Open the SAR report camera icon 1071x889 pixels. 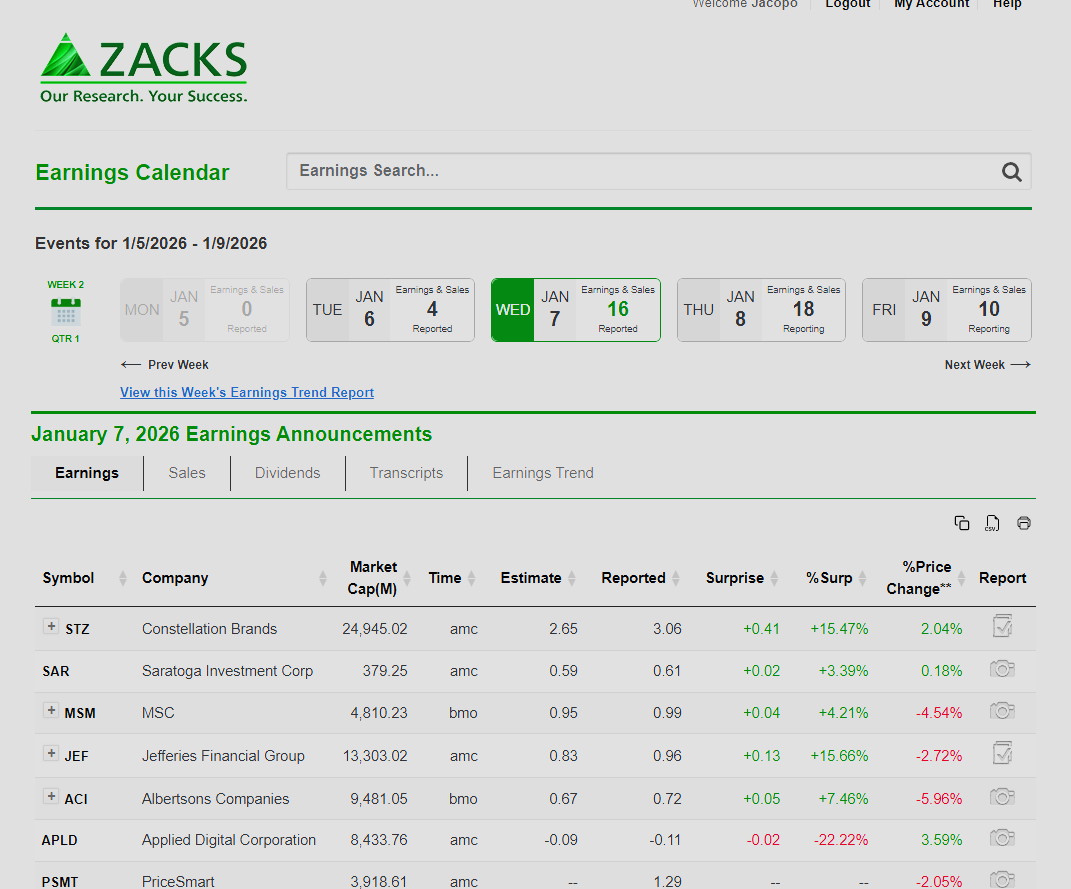tap(1002, 669)
